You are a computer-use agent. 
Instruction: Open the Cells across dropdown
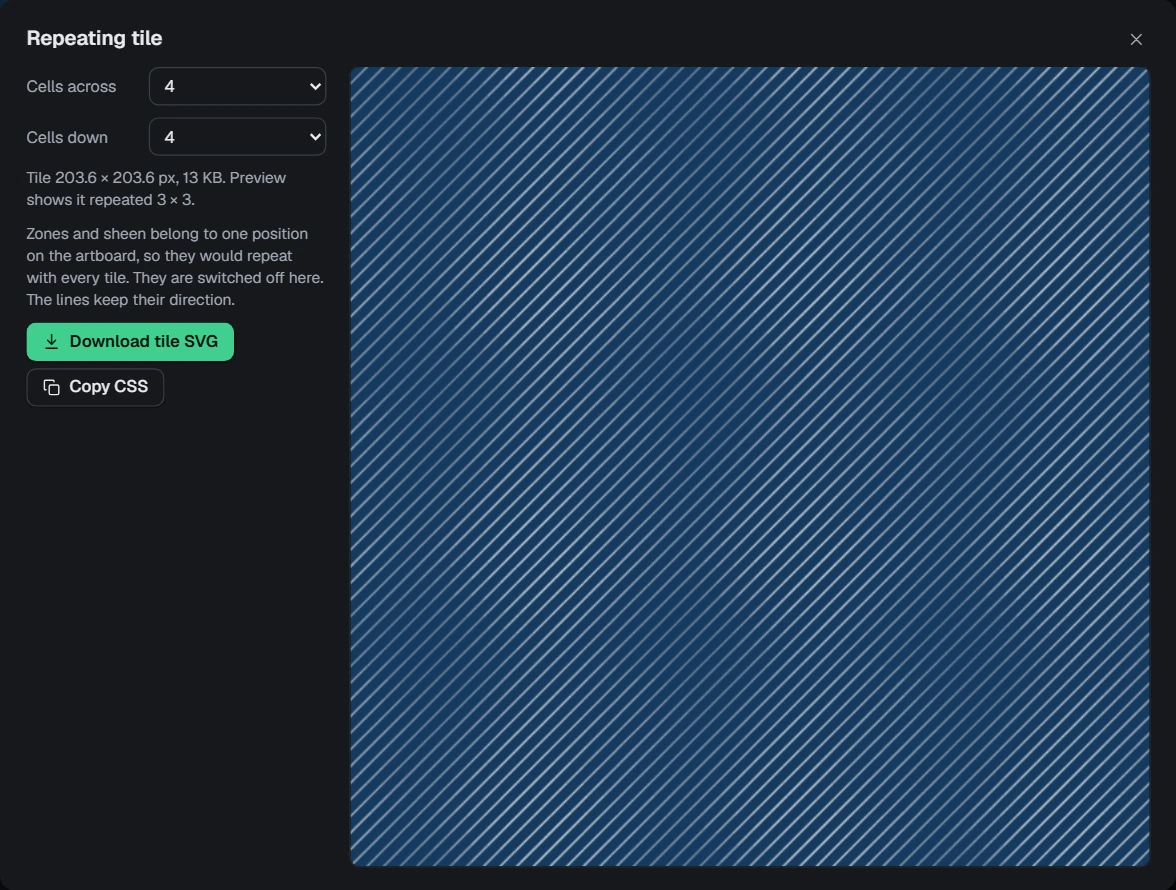(x=237, y=86)
